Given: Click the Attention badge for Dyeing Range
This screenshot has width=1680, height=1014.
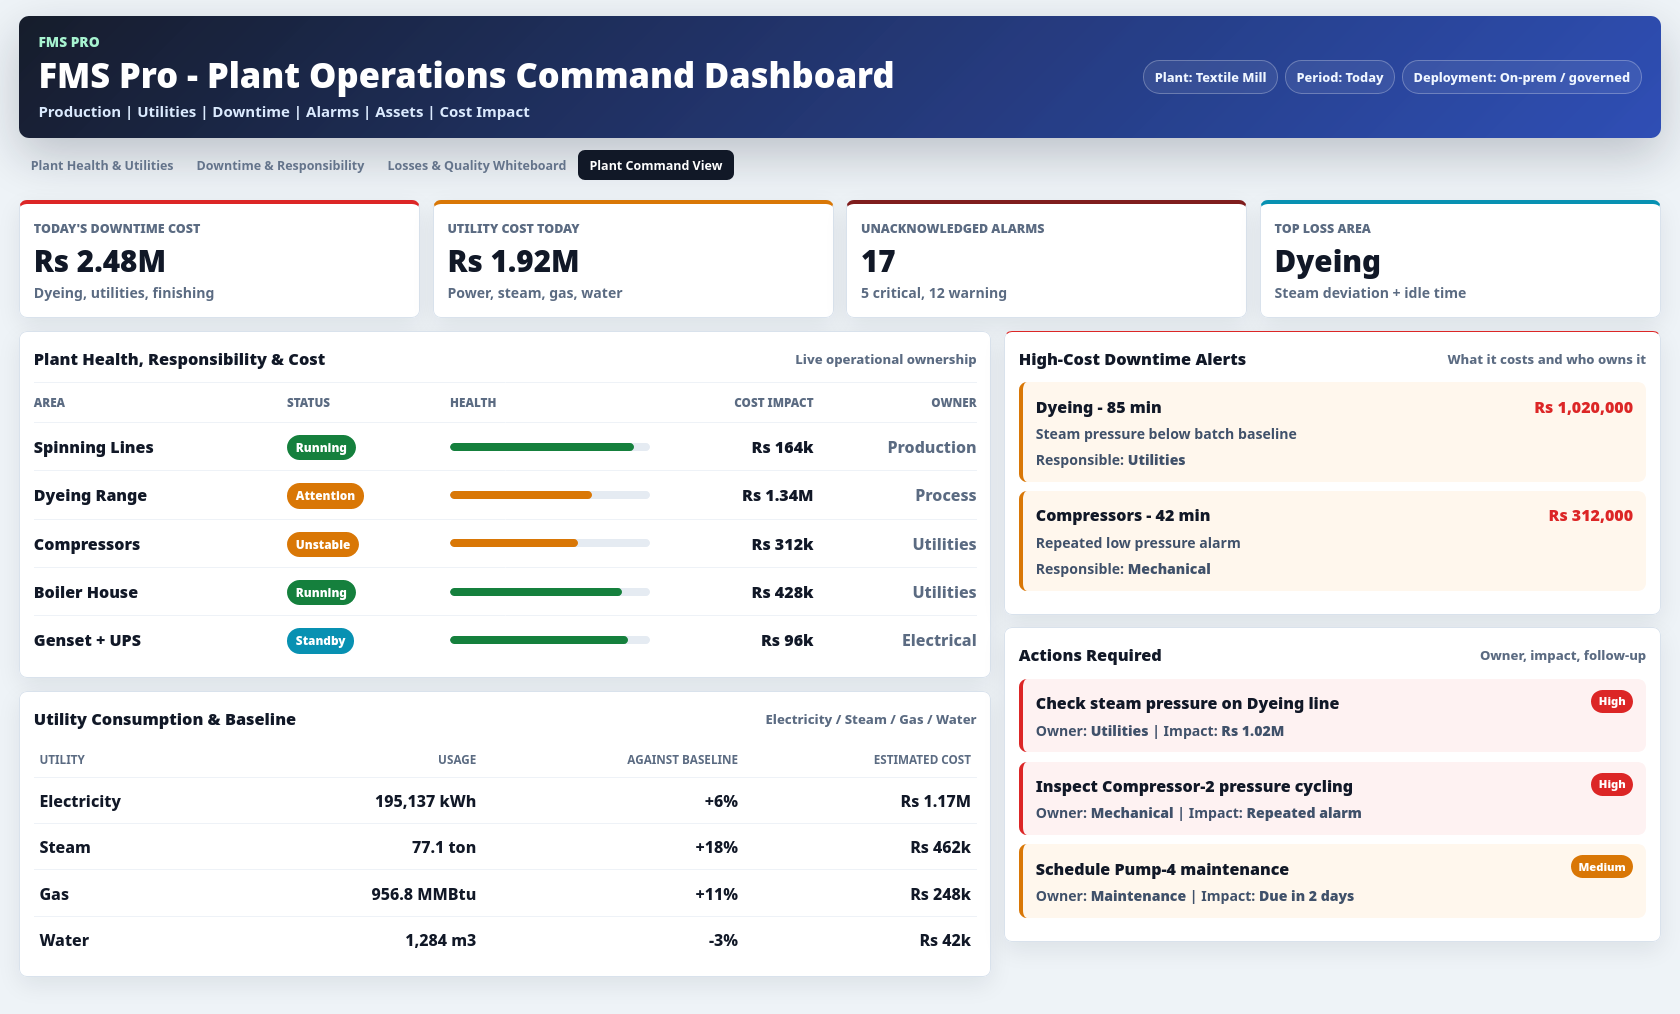Looking at the screenshot, I should click(x=325, y=496).
